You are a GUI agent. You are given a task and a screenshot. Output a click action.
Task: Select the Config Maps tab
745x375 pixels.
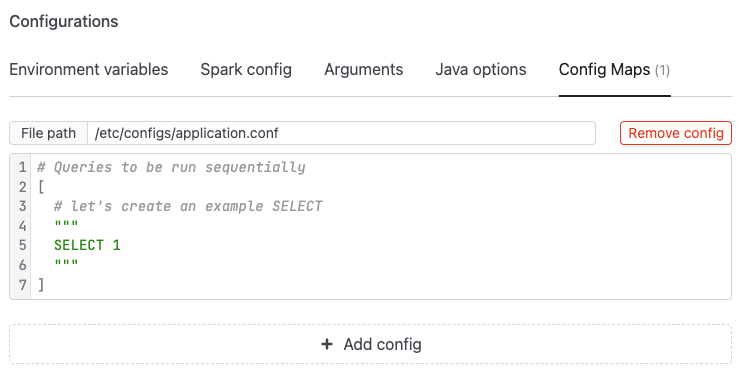(614, 69)
